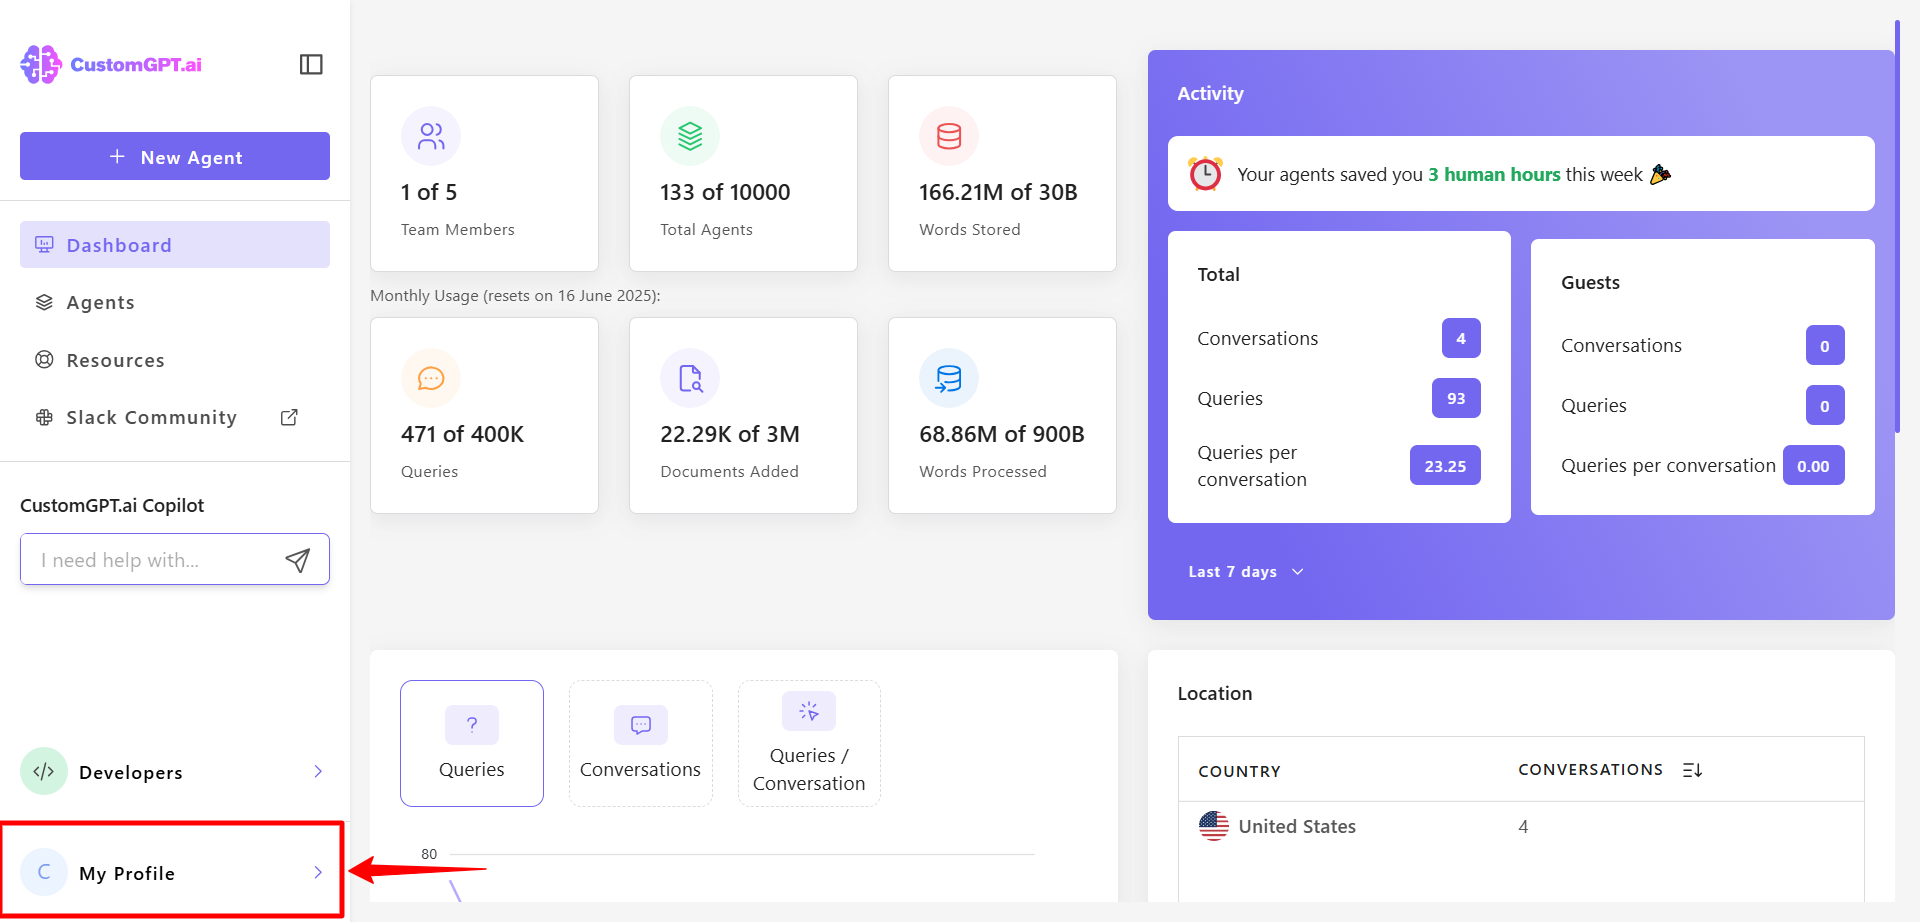Viewport: 1920px width, 922px height.
Task: Click the Monthly Usage reset date text
Action: click(515, 295)
